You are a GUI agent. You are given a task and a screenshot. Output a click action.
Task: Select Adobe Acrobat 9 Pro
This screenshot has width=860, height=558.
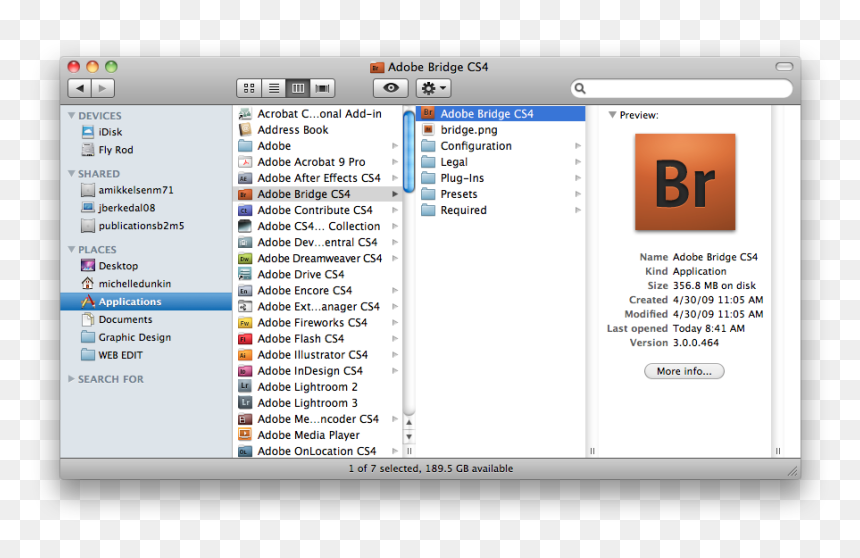318,162
